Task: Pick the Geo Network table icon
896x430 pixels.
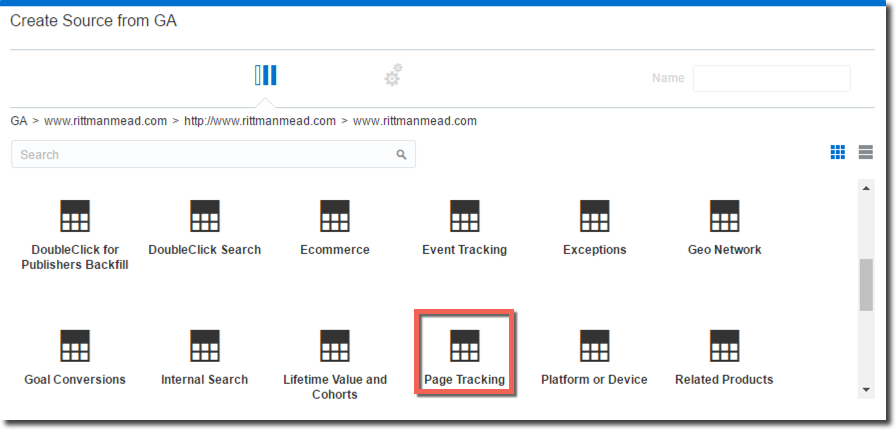Action: coord(725,216)
